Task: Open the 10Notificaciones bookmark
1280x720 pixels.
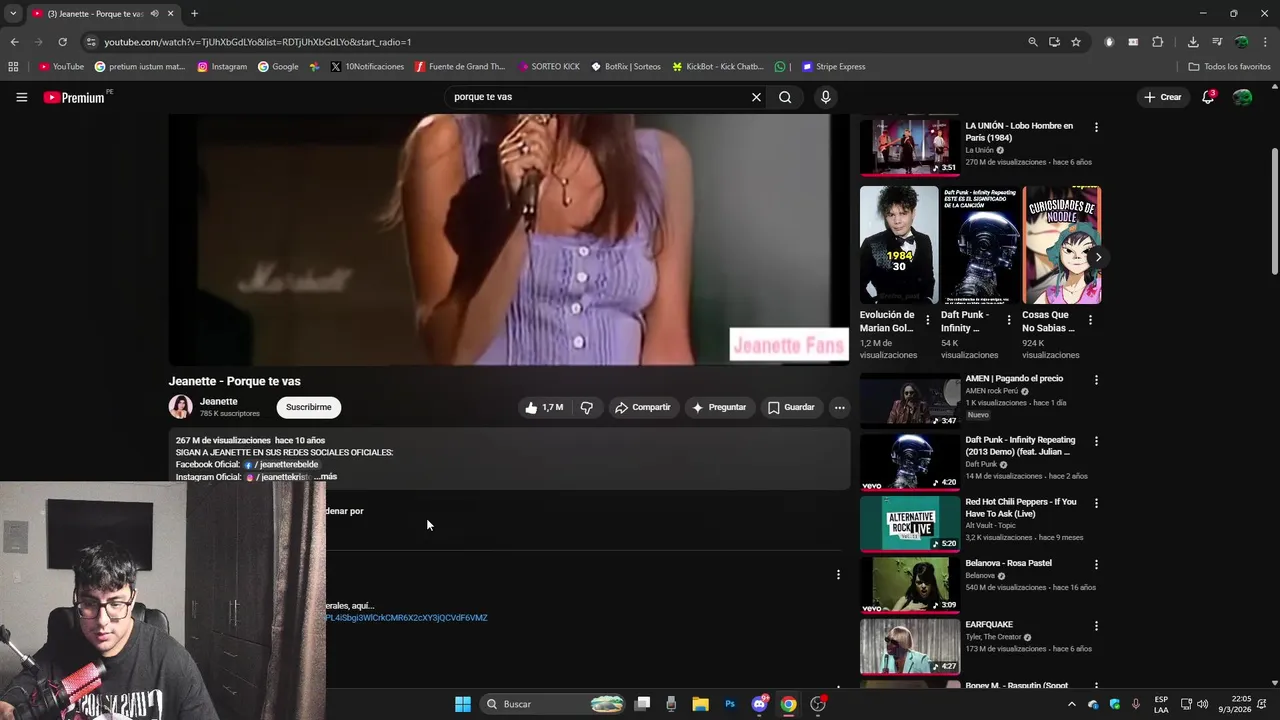Action: click(367, 67)
